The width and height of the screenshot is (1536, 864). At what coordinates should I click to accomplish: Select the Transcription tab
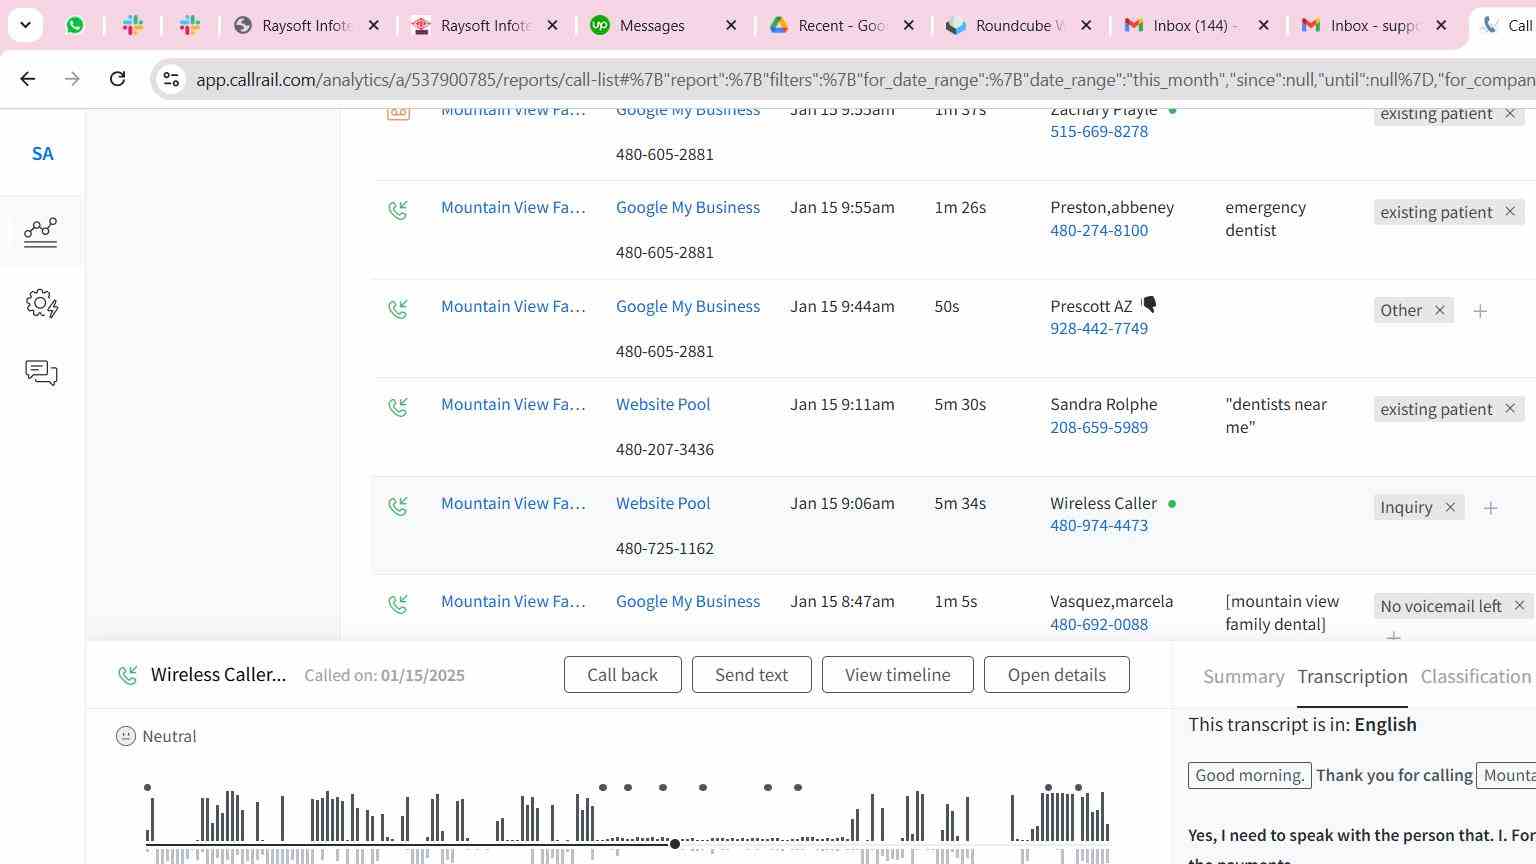pyautogui.click(x=1352, y=677)
